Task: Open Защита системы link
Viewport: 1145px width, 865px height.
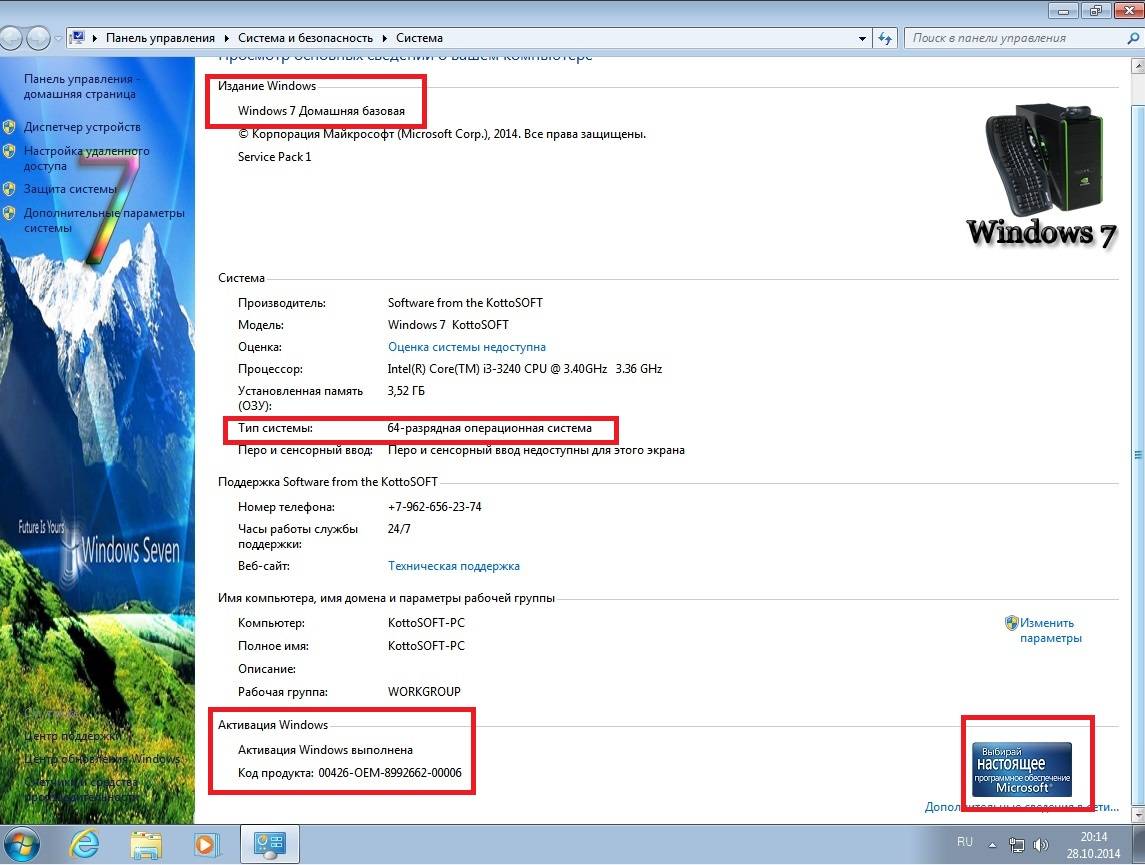Action: tap(70, 189)
